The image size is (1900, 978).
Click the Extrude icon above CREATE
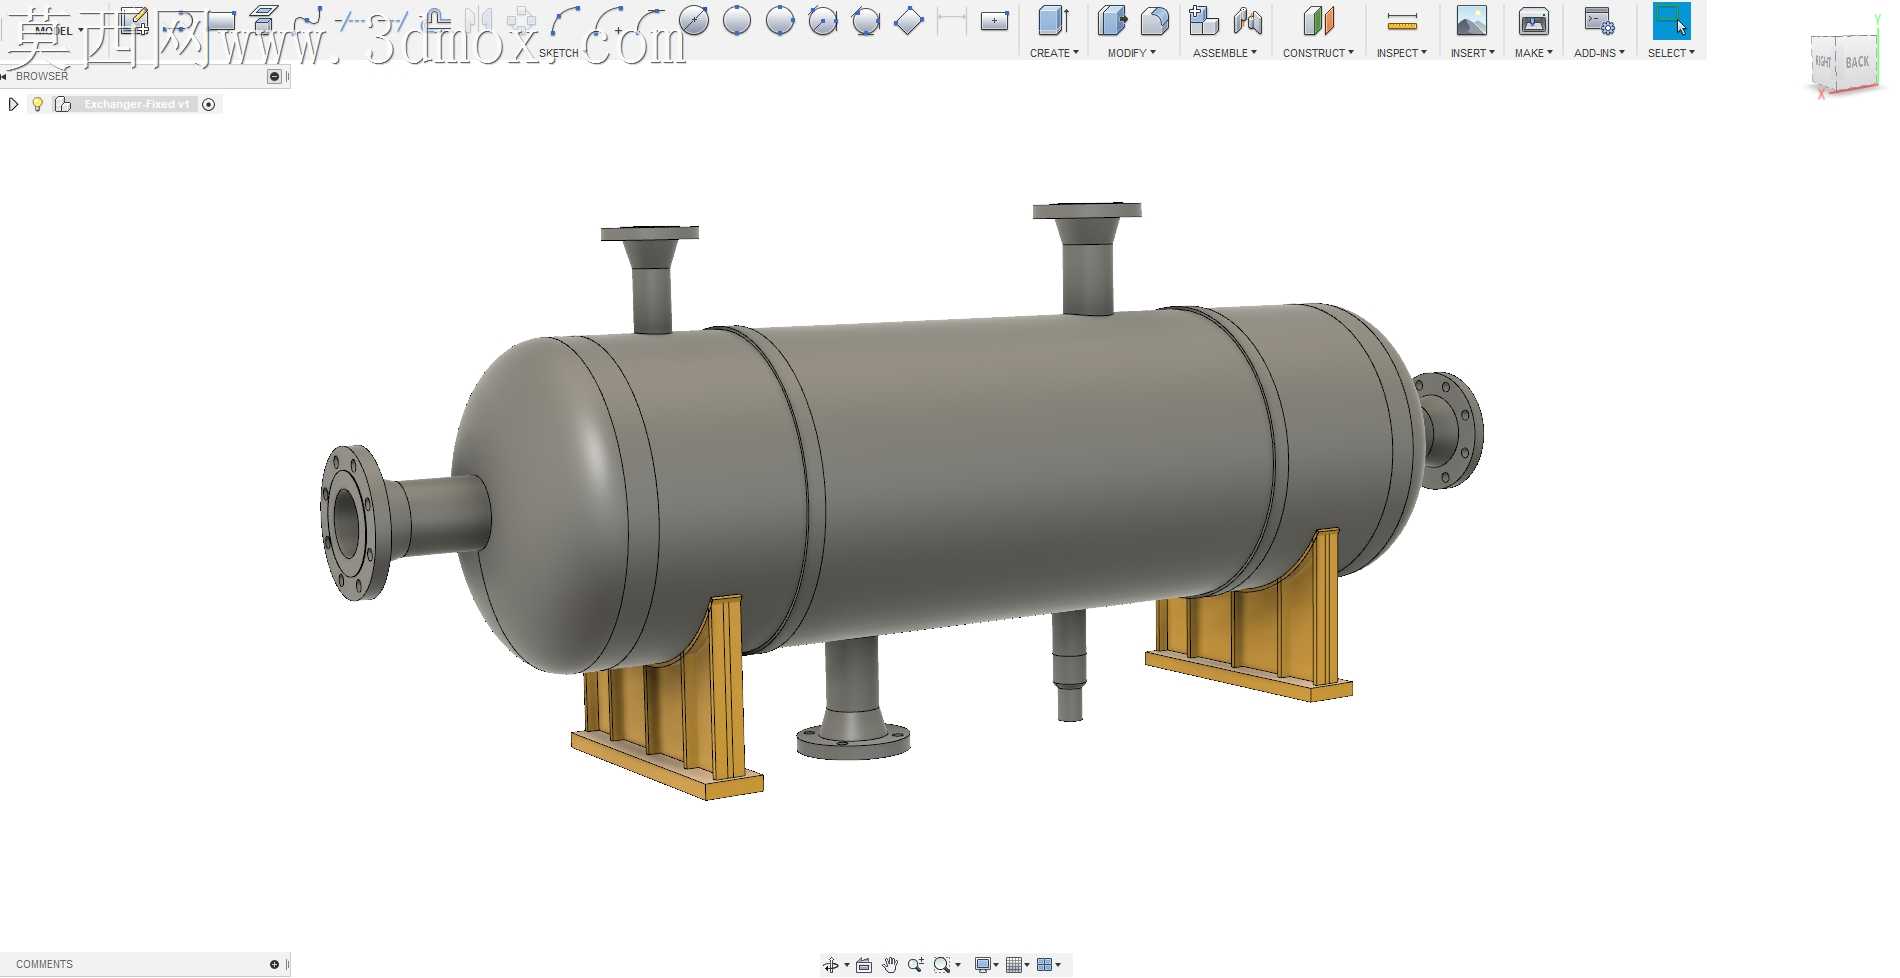pyautogui.click(x=1054, y=21)
